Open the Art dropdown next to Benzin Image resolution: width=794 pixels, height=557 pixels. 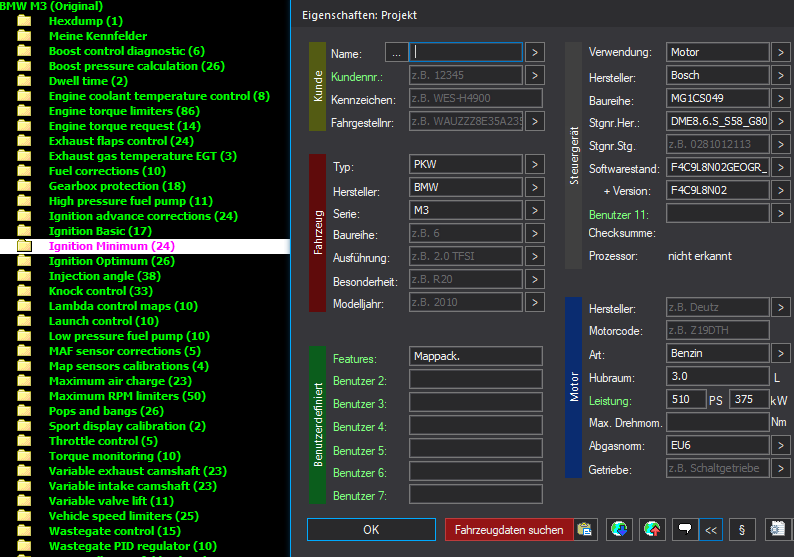[x=781, y=353]
